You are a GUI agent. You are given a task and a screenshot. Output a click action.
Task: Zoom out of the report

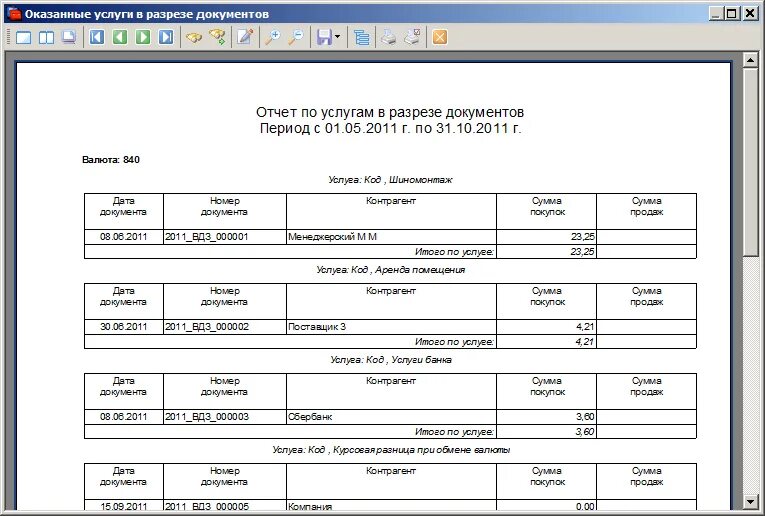point(296,37)
